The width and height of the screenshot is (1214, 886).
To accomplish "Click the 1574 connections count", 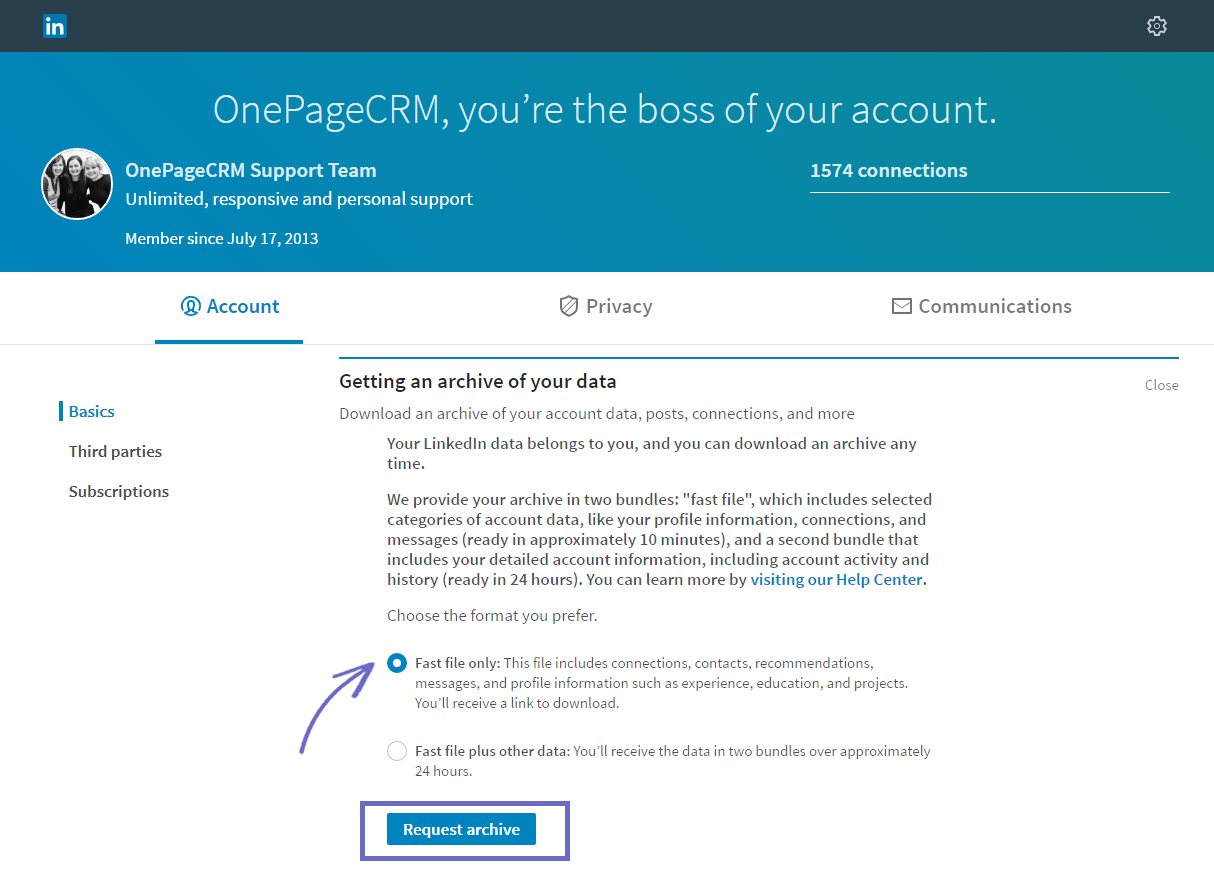I will click(888, 170).
